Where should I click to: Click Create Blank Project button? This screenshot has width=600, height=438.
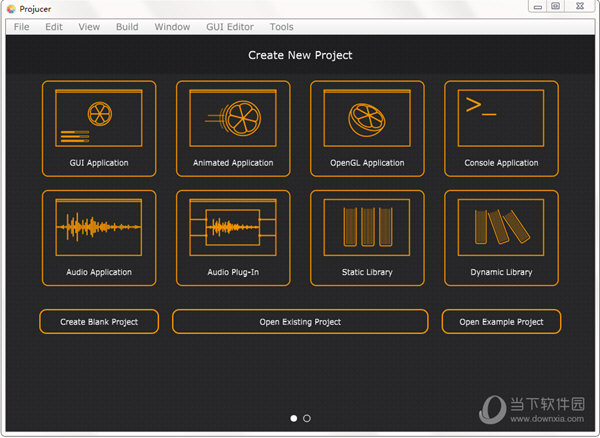(99, 322)
